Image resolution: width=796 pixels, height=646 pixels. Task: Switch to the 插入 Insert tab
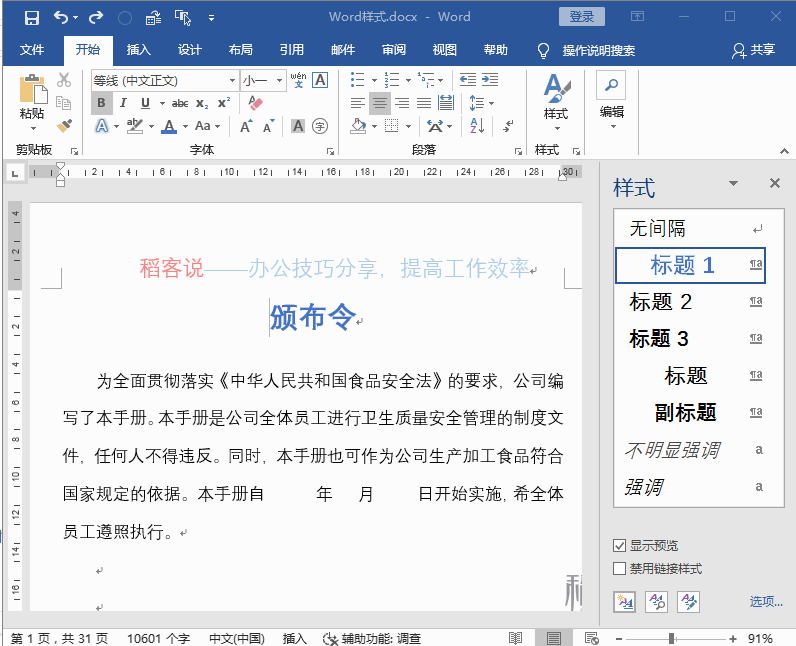pos(139,50)
